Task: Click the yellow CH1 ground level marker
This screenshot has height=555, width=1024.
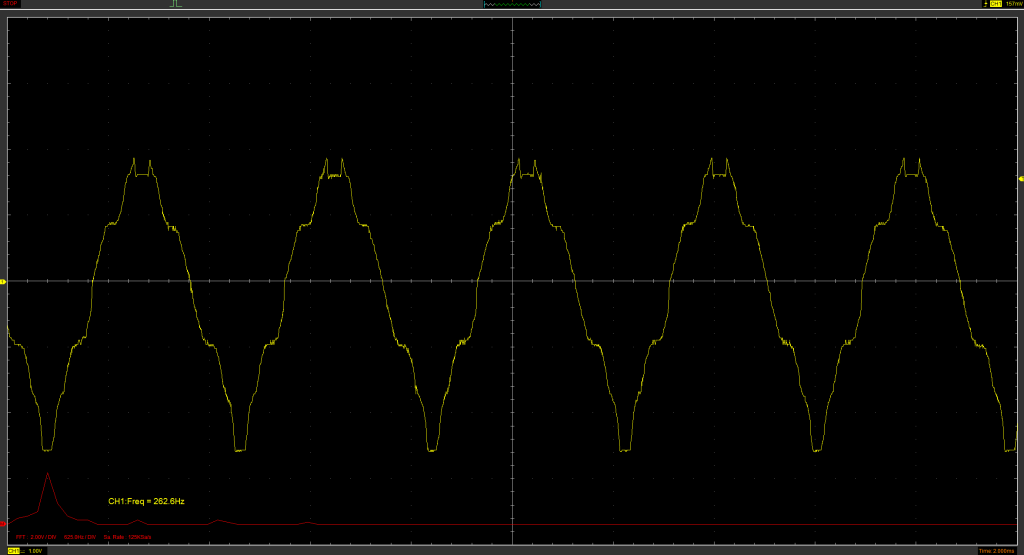Action: click(x=3, y=282)
